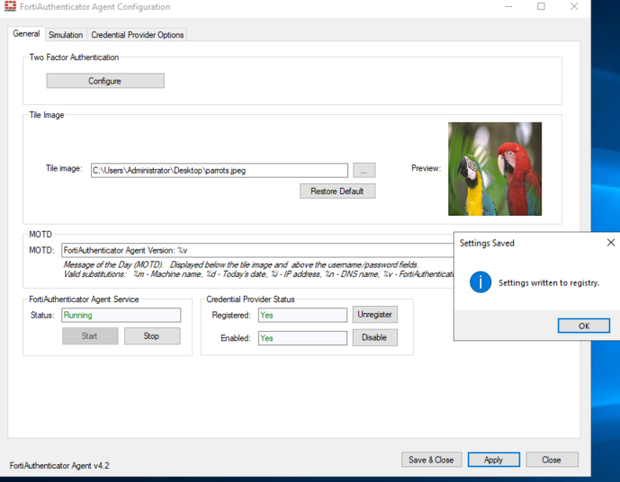The width and height of the screenshot is (620, 482).
Task: Minimize the Agent Configuration window
Action: (x=508, y=6)
